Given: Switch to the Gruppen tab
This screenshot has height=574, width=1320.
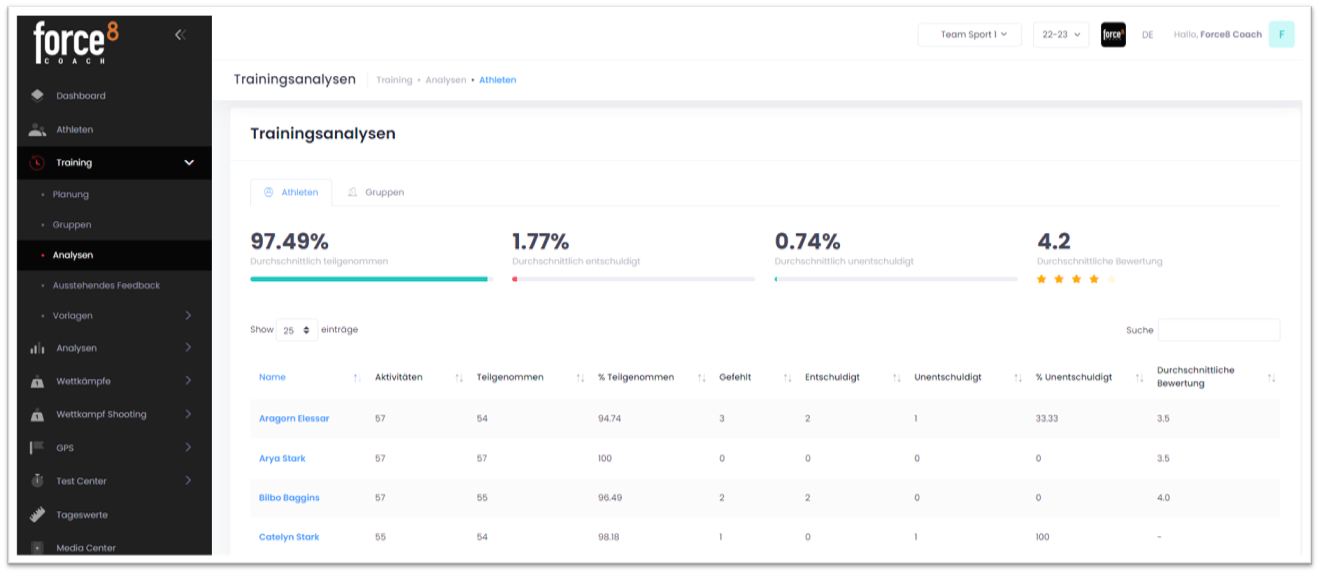Looking at the screenshot, I should pos(375,192).
